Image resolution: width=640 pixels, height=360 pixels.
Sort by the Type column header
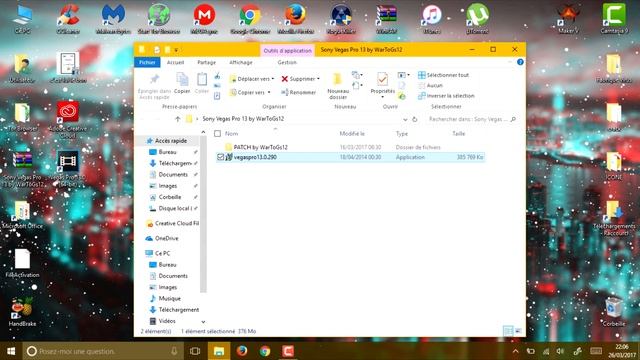point(402,133)
